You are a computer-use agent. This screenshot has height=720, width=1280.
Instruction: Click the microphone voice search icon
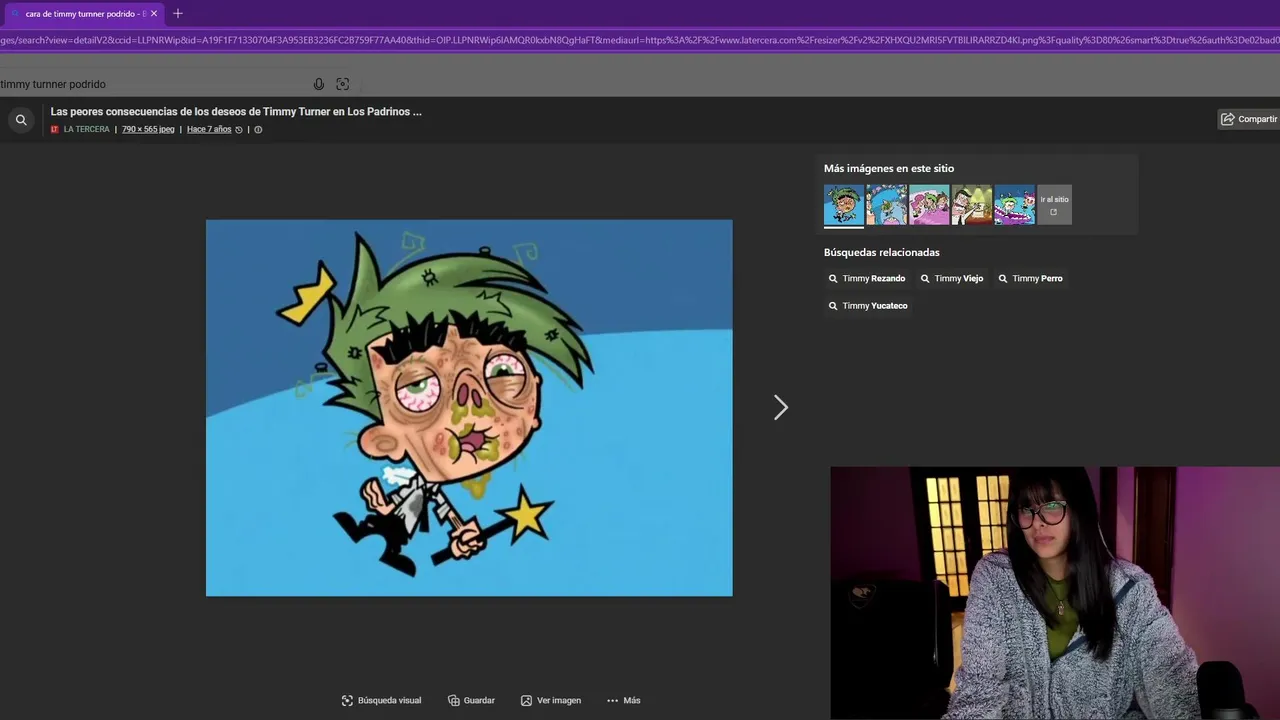(319, 84)
